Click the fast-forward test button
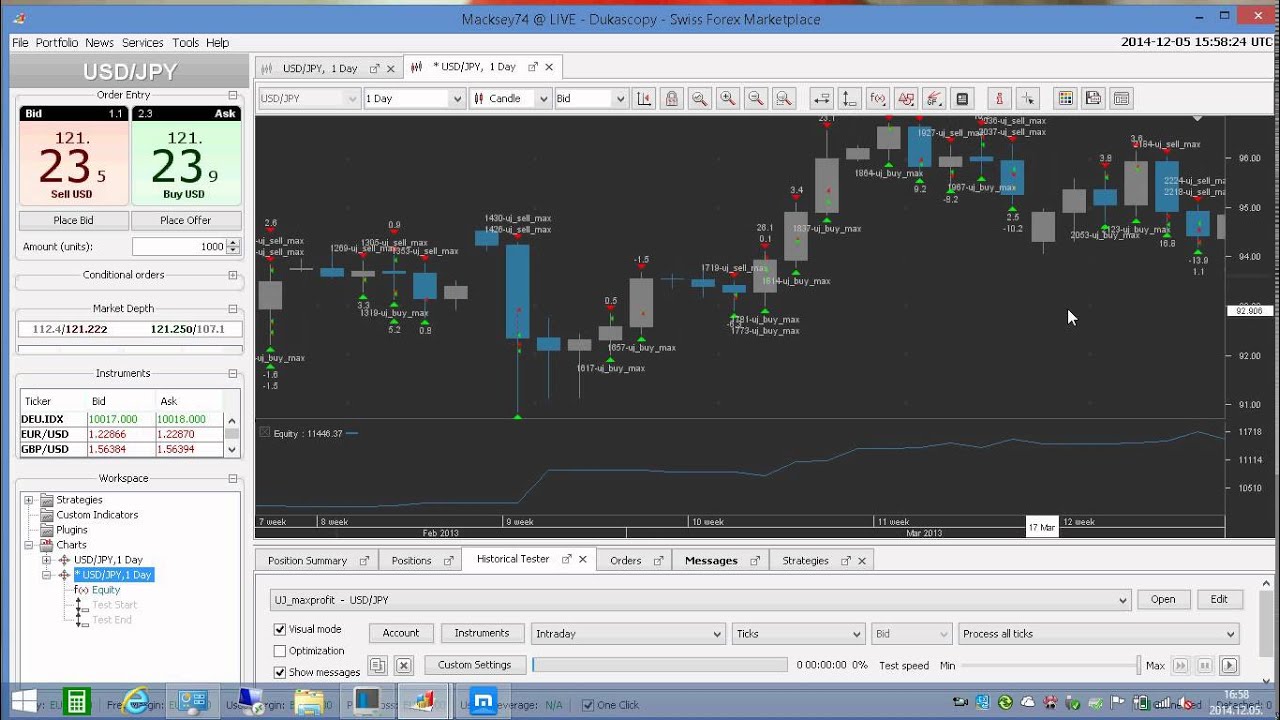 pyautogui.click(x=1180, y=665)
